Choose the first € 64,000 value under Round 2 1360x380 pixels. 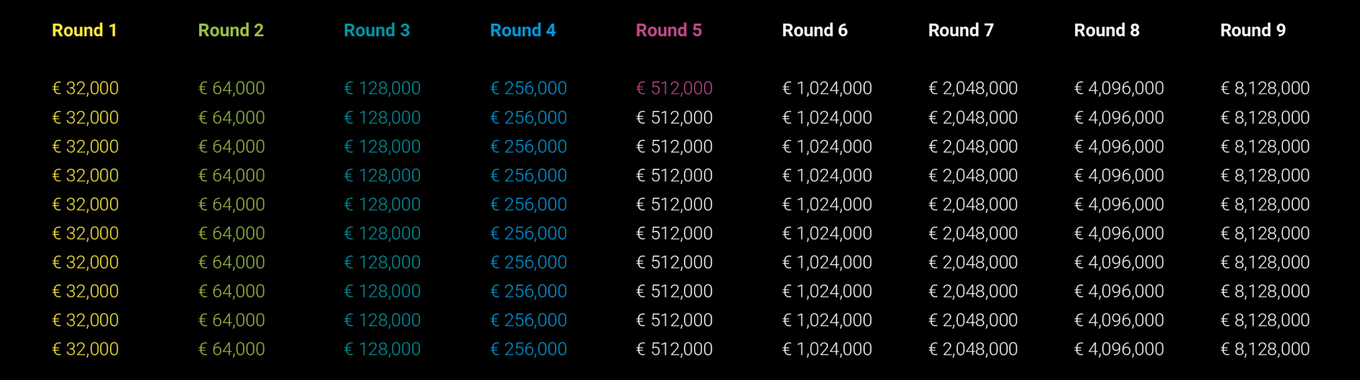pos(231,88)
